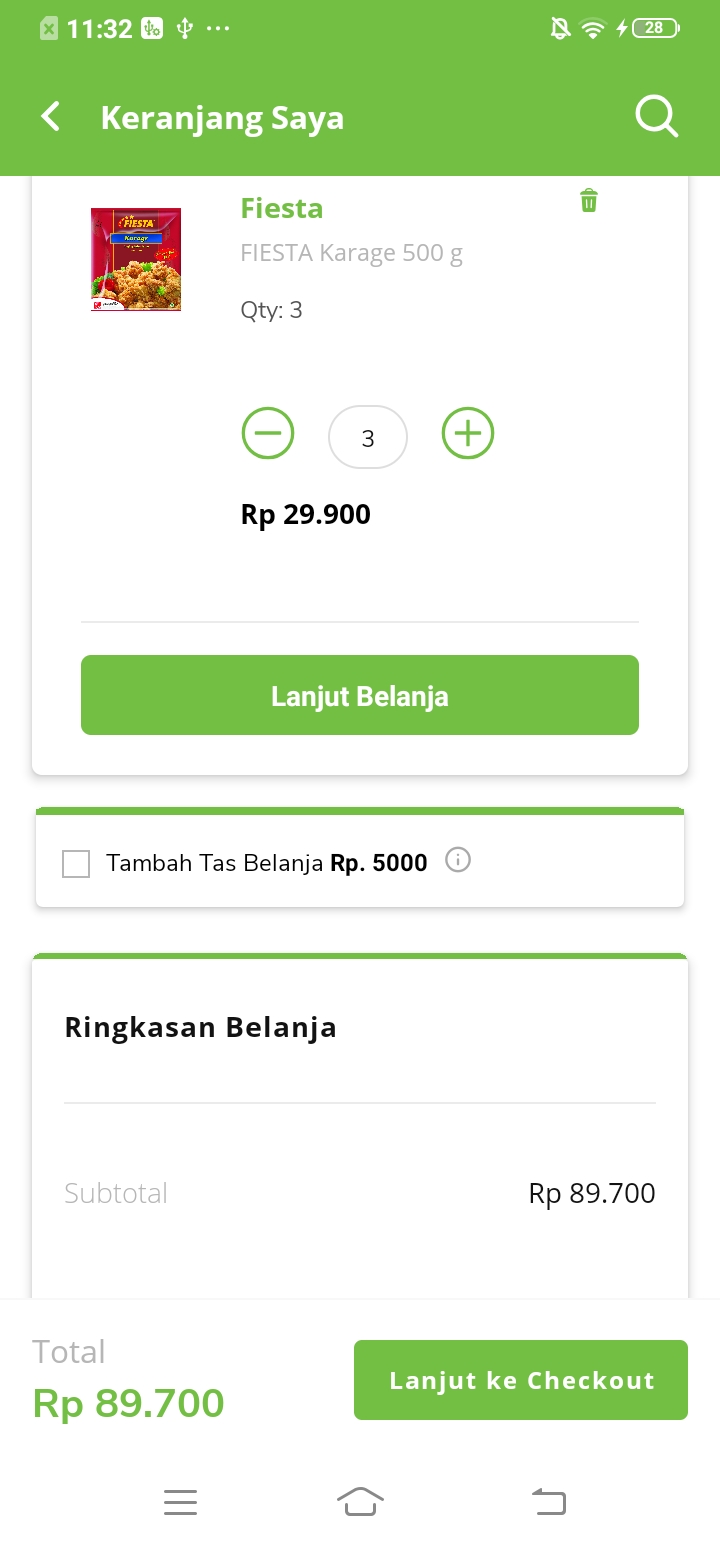Tap the battery indicator in status bar

(655, 29)
